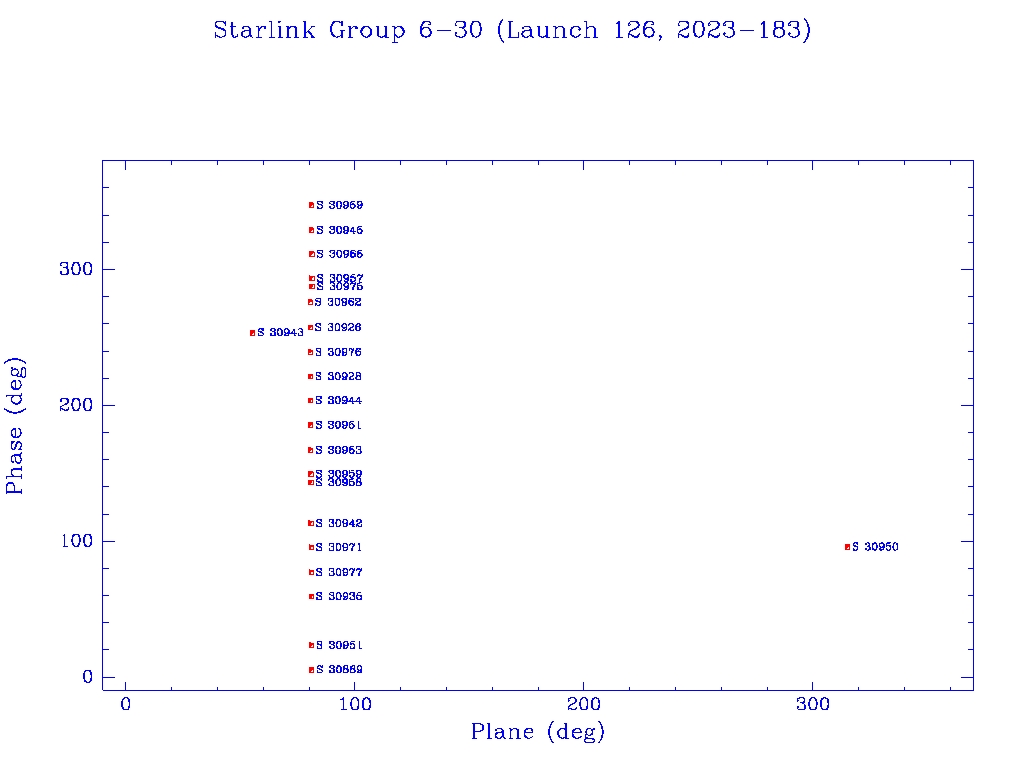
Task: Select the 'S 30976' satellite label
Action: point(338,352)
